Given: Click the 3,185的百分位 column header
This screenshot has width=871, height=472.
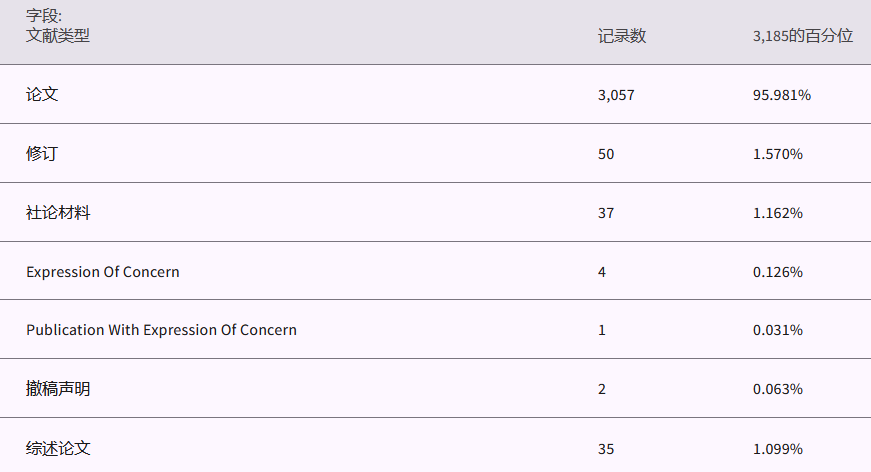Looking at the screenshot, I should pos(802,36).
